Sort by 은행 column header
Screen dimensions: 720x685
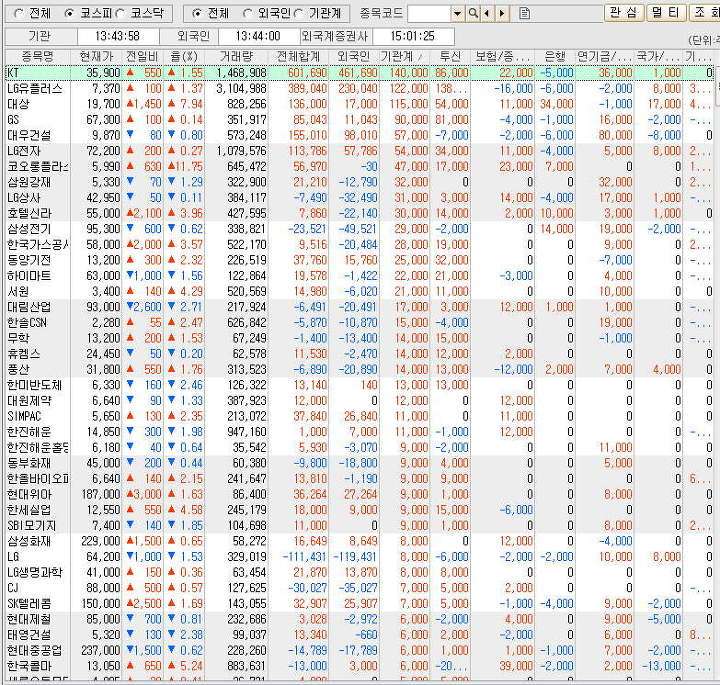[x=555, y=56]
